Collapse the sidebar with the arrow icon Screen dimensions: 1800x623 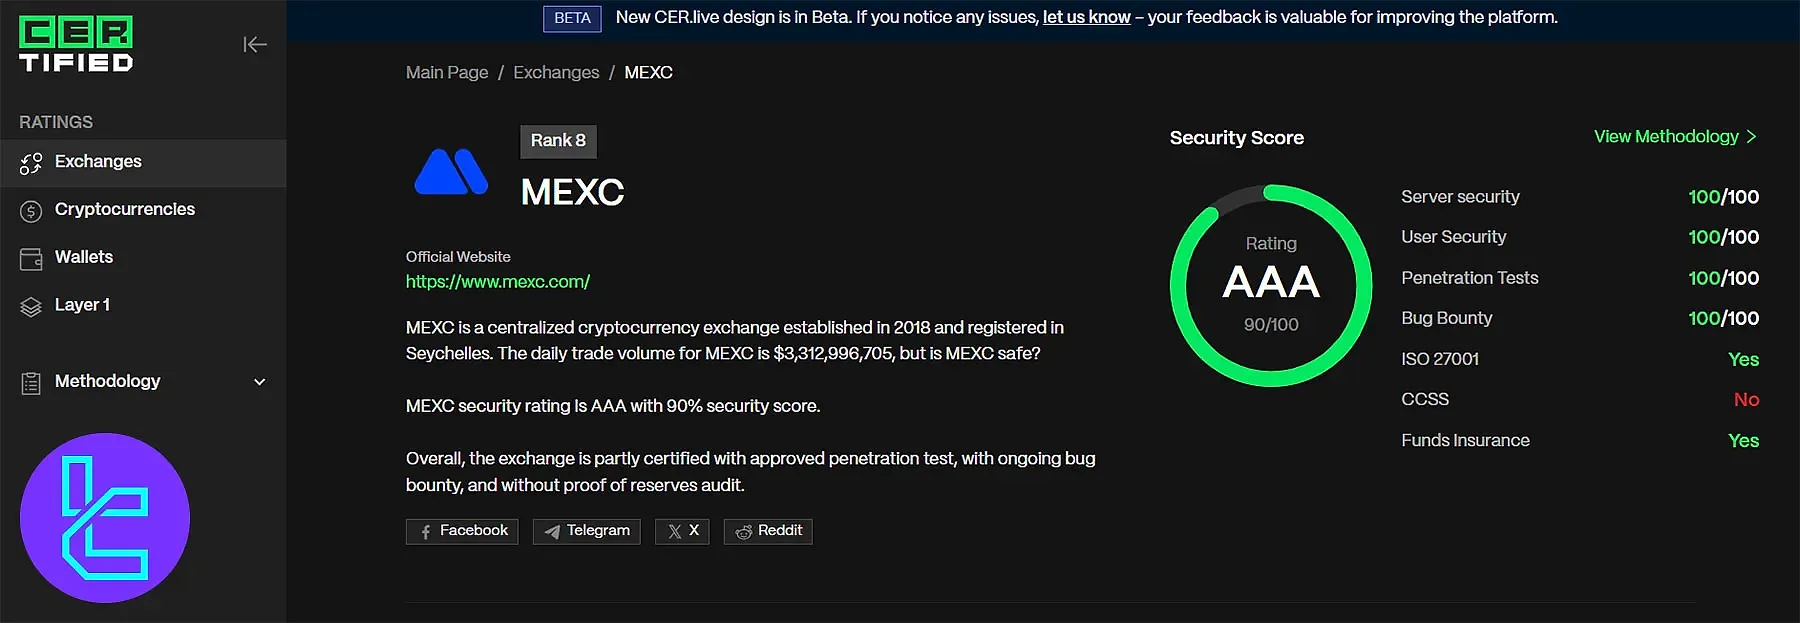pyautogui.click(x=254, y=44)
